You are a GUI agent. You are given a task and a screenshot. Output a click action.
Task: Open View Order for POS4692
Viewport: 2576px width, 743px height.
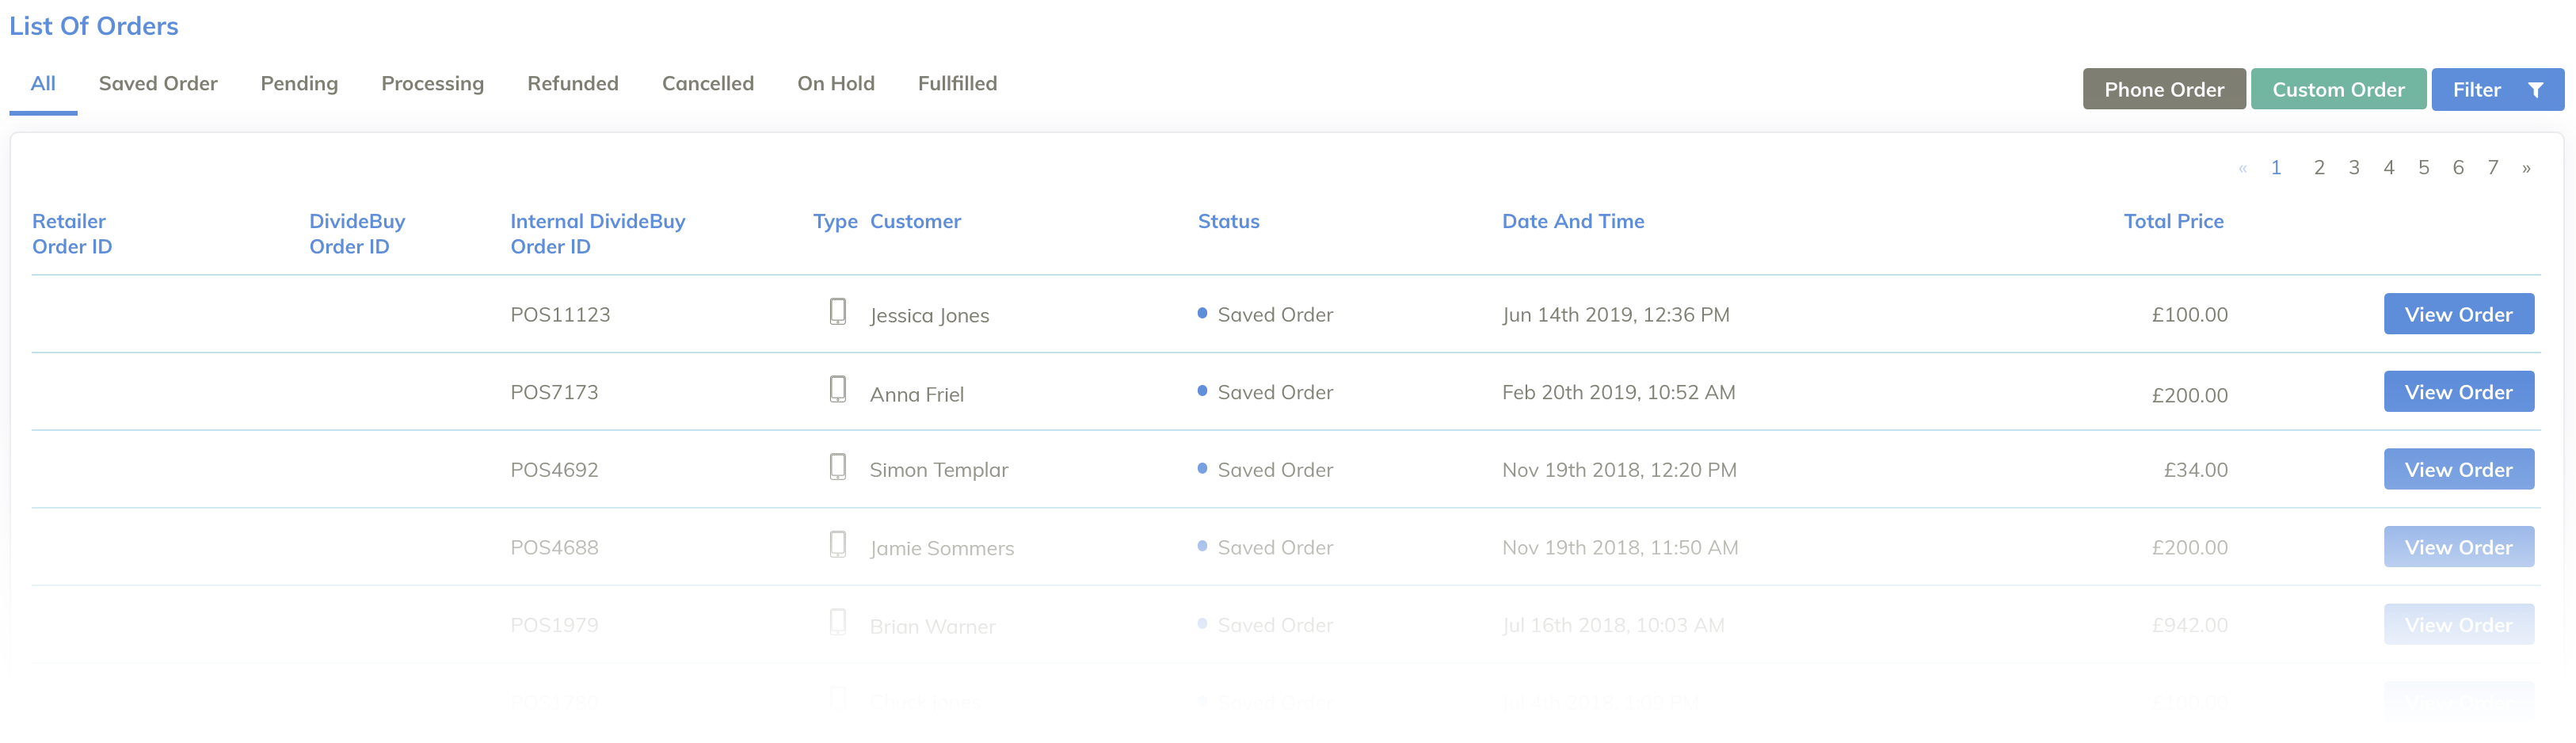point(2458,470)
